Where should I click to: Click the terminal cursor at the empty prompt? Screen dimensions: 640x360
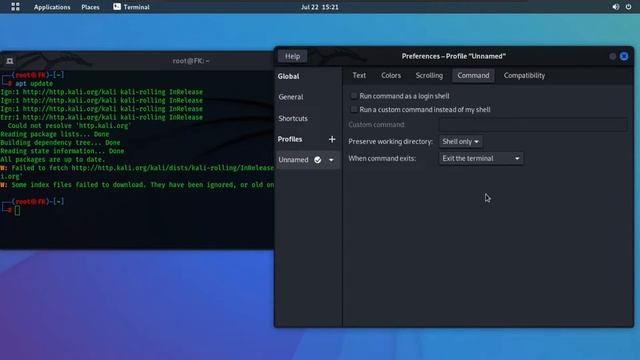[x=17, y=211]
